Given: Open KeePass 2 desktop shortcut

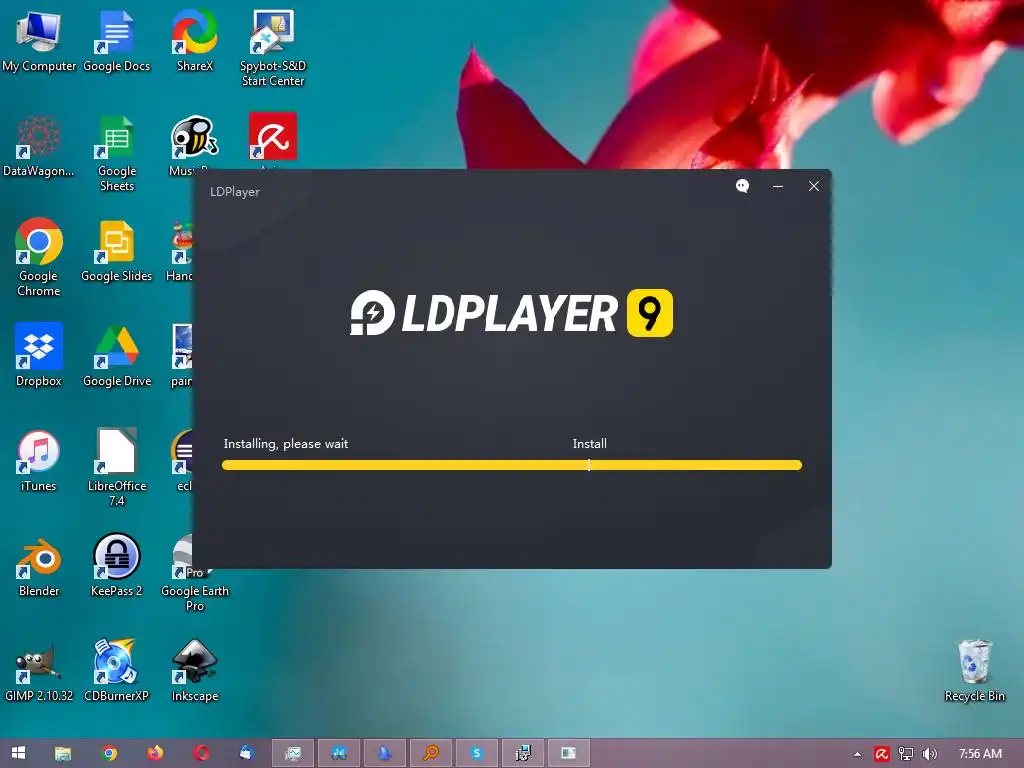Looking at the screenshot, I should coord(116,566).
